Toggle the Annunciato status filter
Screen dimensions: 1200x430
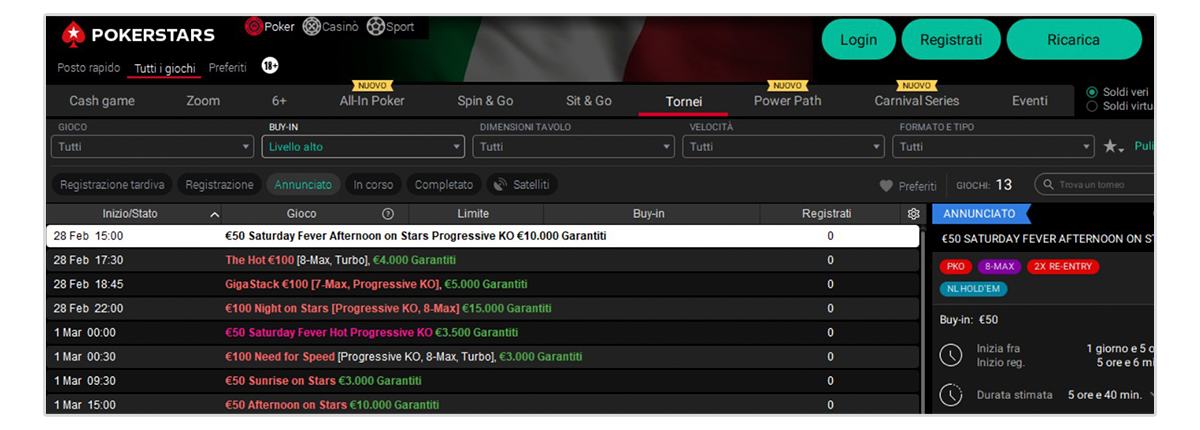pyautogui.click(x=303, y=185)
